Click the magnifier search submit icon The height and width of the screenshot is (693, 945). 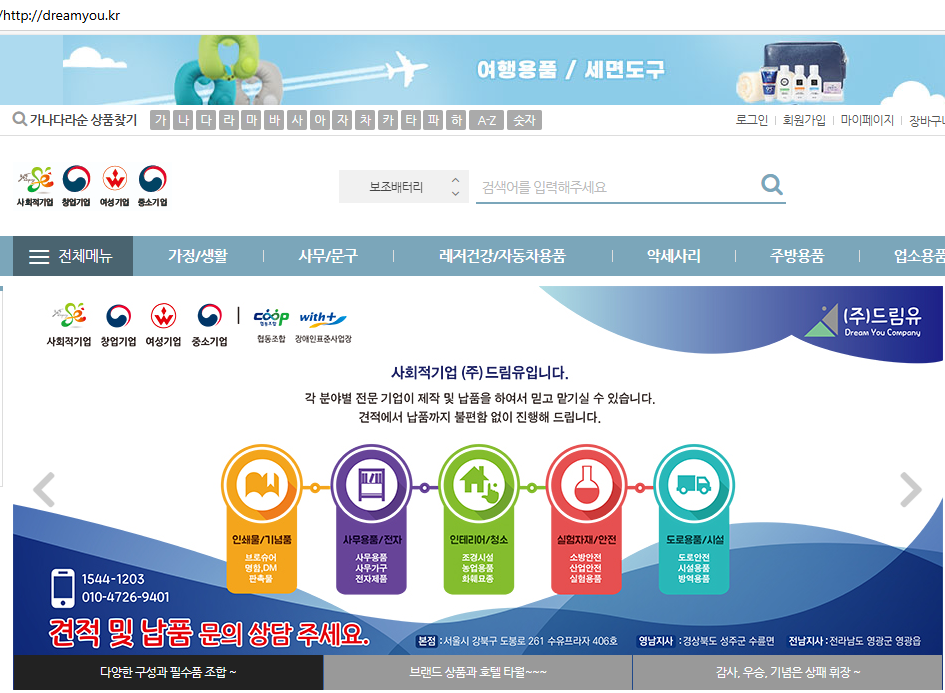pyautogui.click(x=771, y=185)
